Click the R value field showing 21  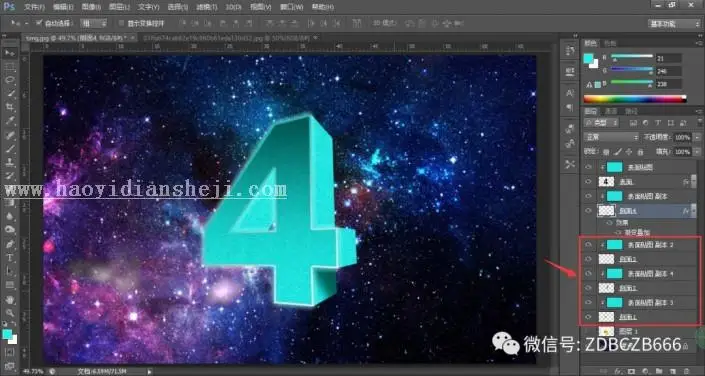pyautogui.click(x=669, y=58)
